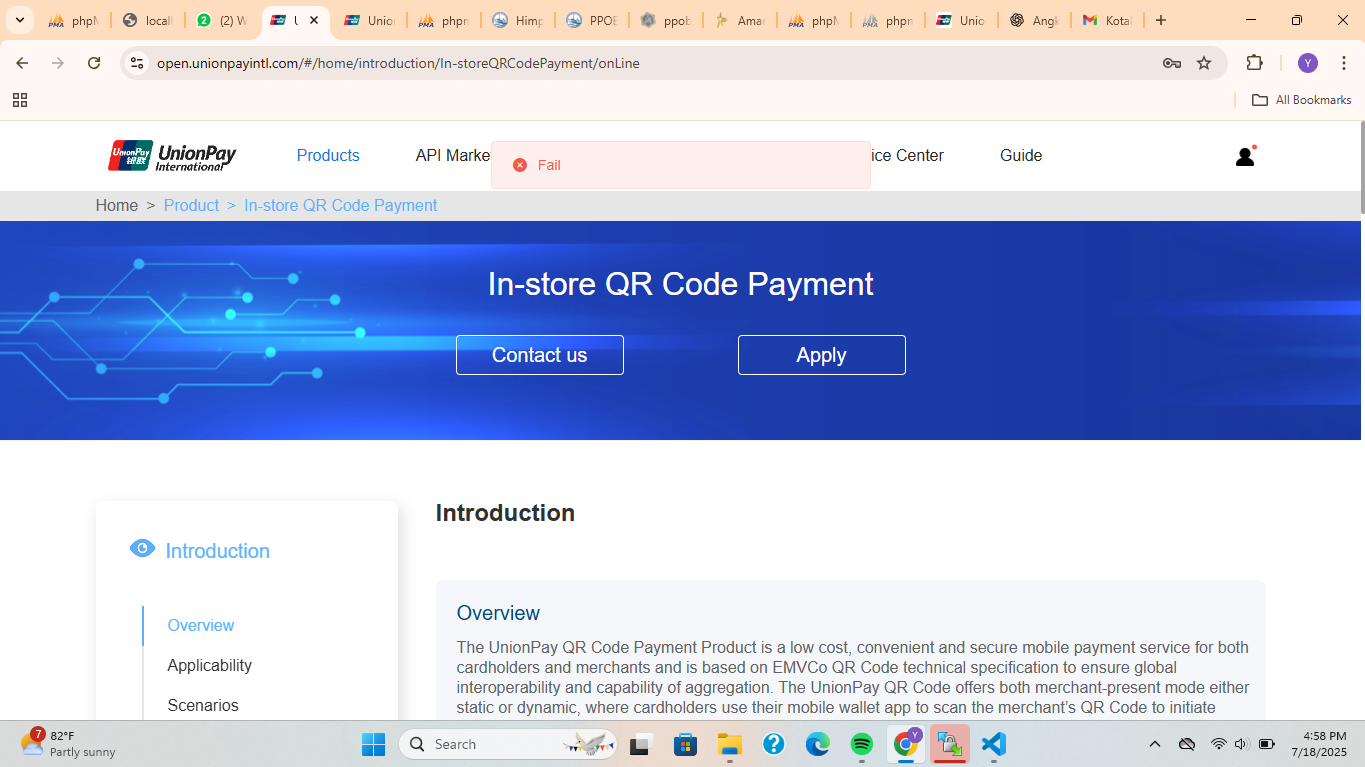Select Applicability in the sidebar
This screenshot has height=767, width=1365.
coord(210,665)
